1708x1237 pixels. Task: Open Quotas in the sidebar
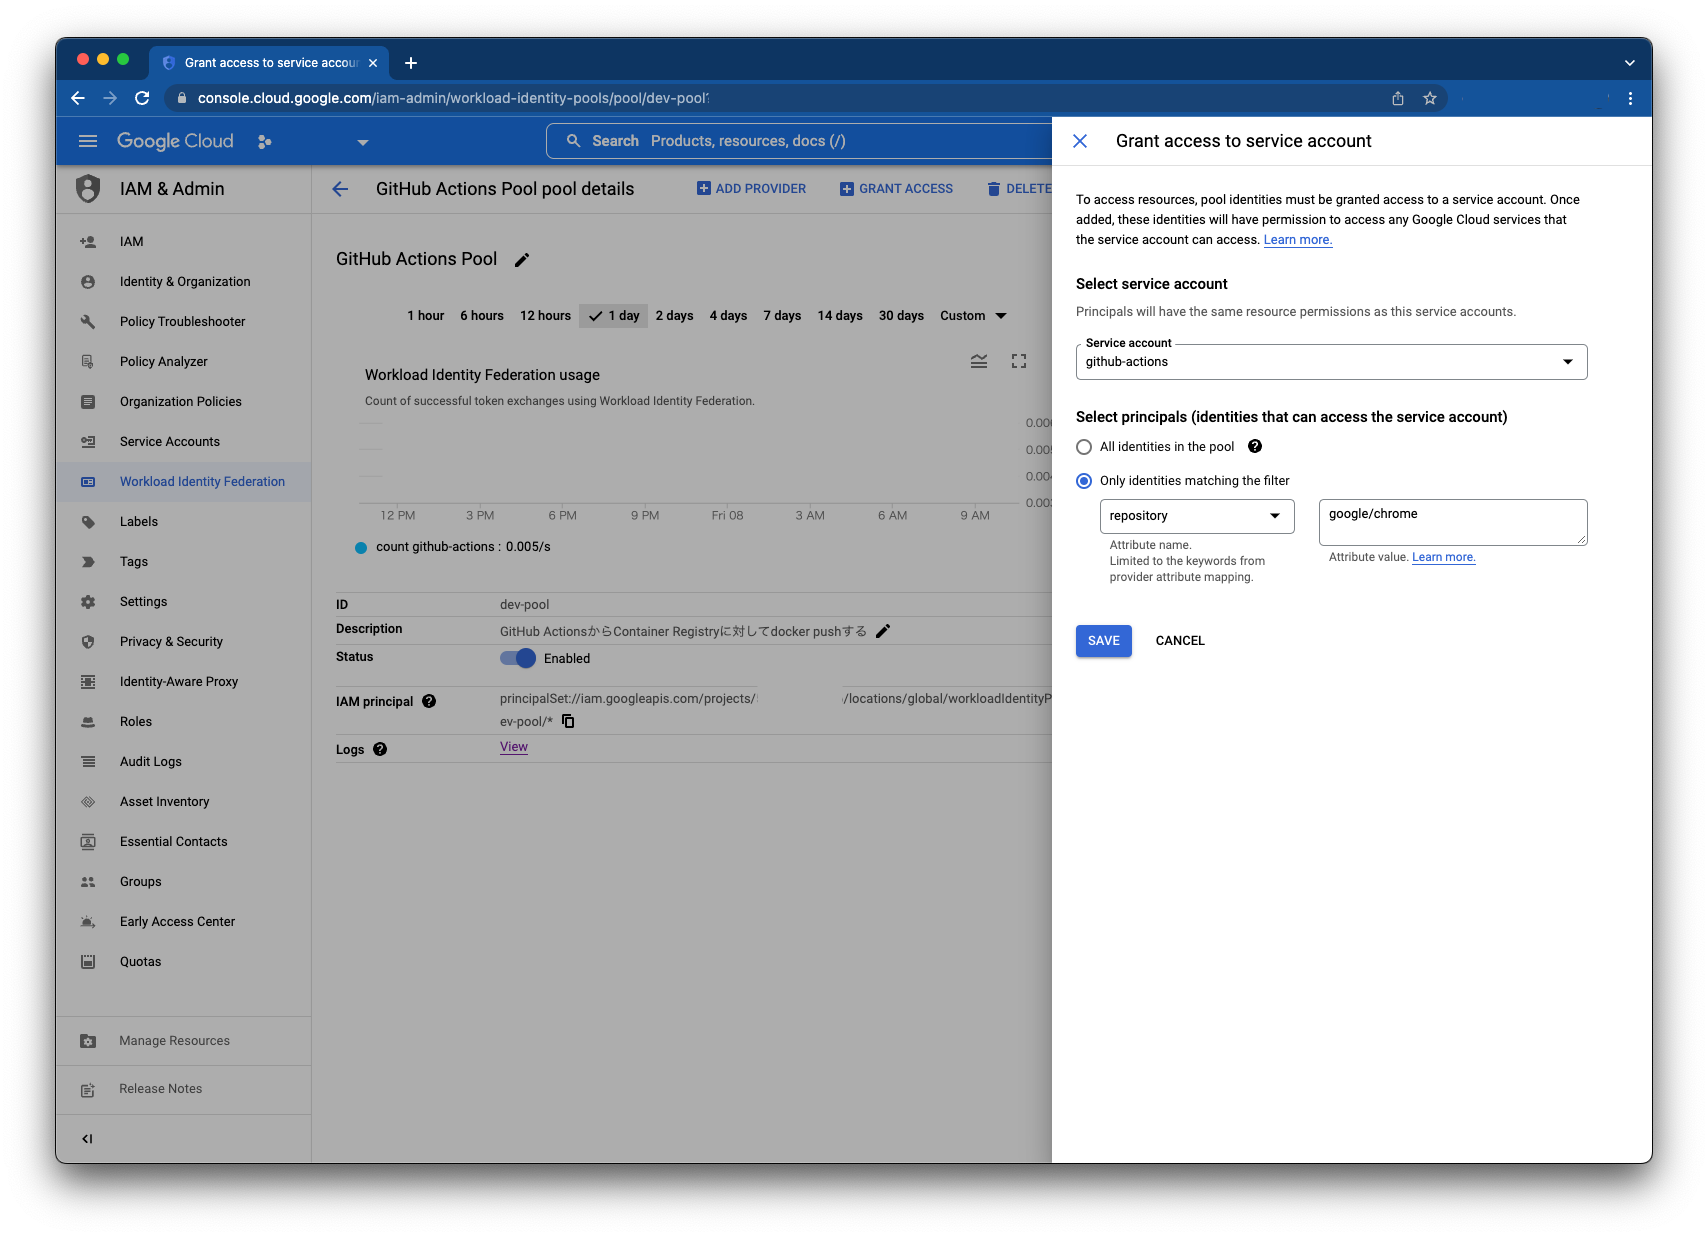(184, 962)
